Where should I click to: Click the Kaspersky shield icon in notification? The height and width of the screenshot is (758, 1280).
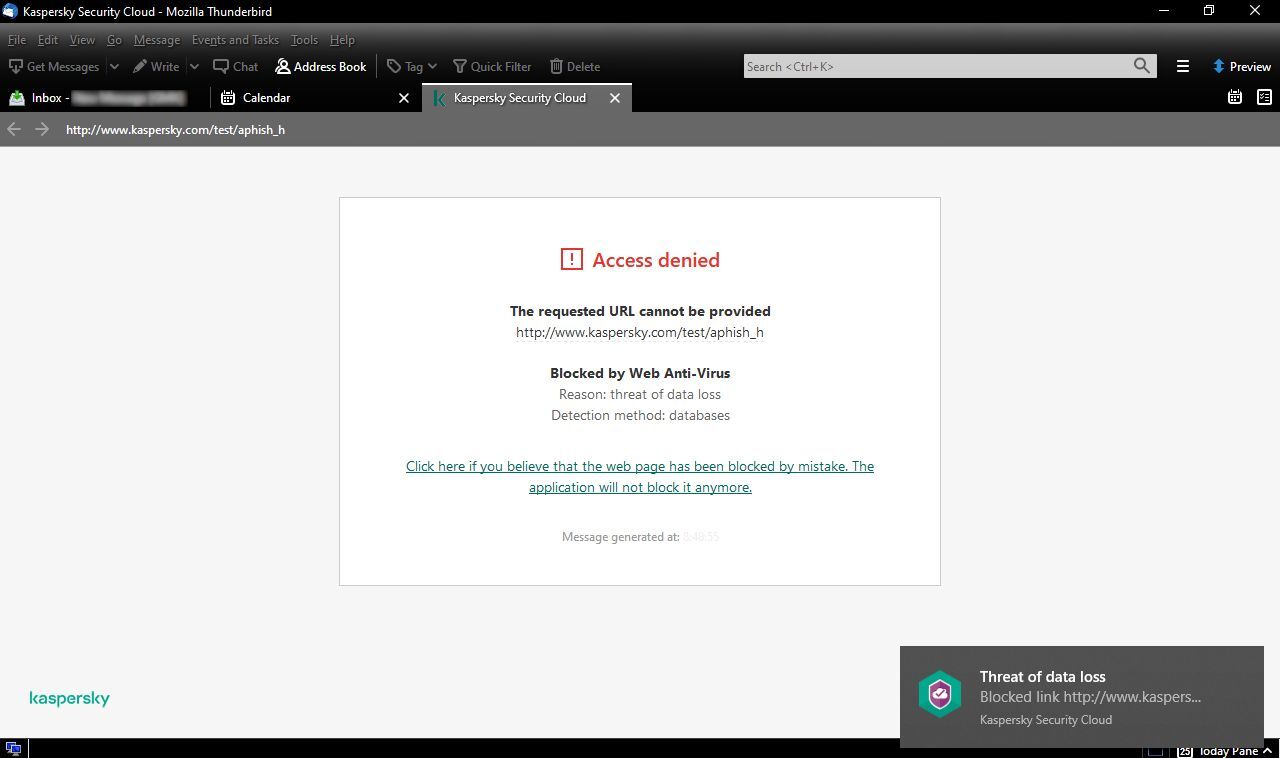coord(940,695)
